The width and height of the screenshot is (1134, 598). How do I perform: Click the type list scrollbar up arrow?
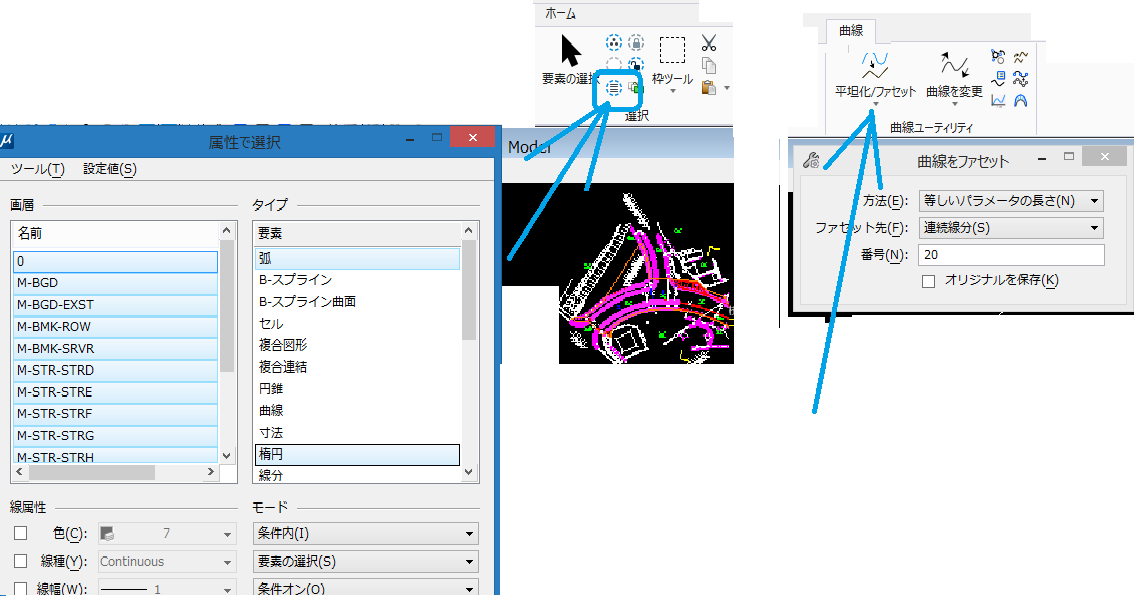click(469, 231)
